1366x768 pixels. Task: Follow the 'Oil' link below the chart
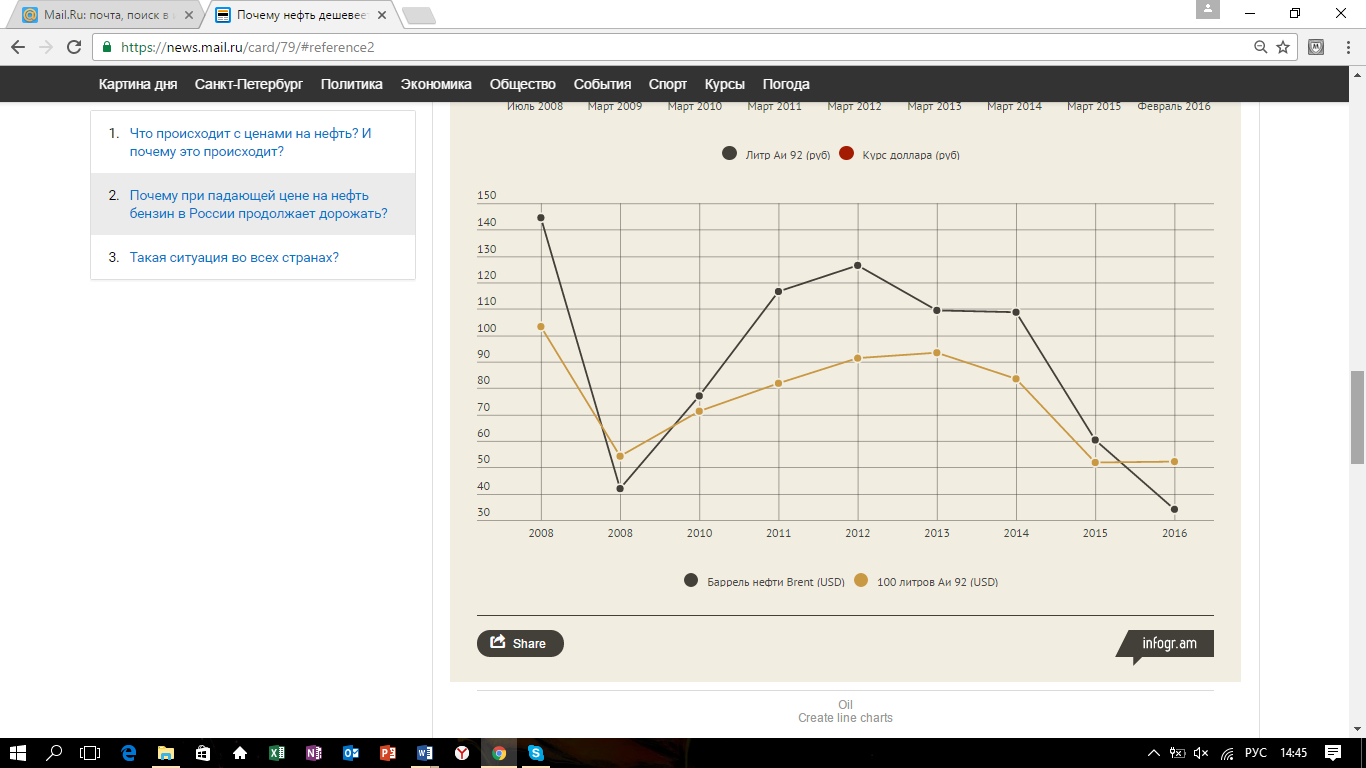pos(846,705)
